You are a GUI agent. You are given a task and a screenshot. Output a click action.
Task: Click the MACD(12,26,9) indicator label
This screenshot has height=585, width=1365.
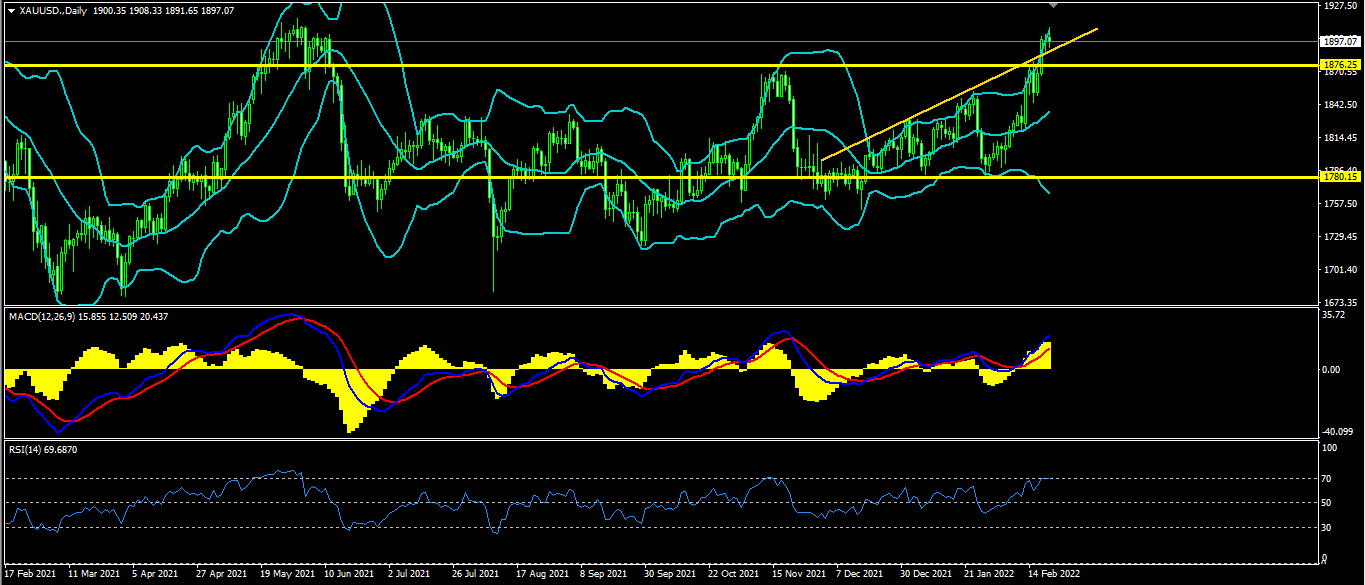coord(45,316)
